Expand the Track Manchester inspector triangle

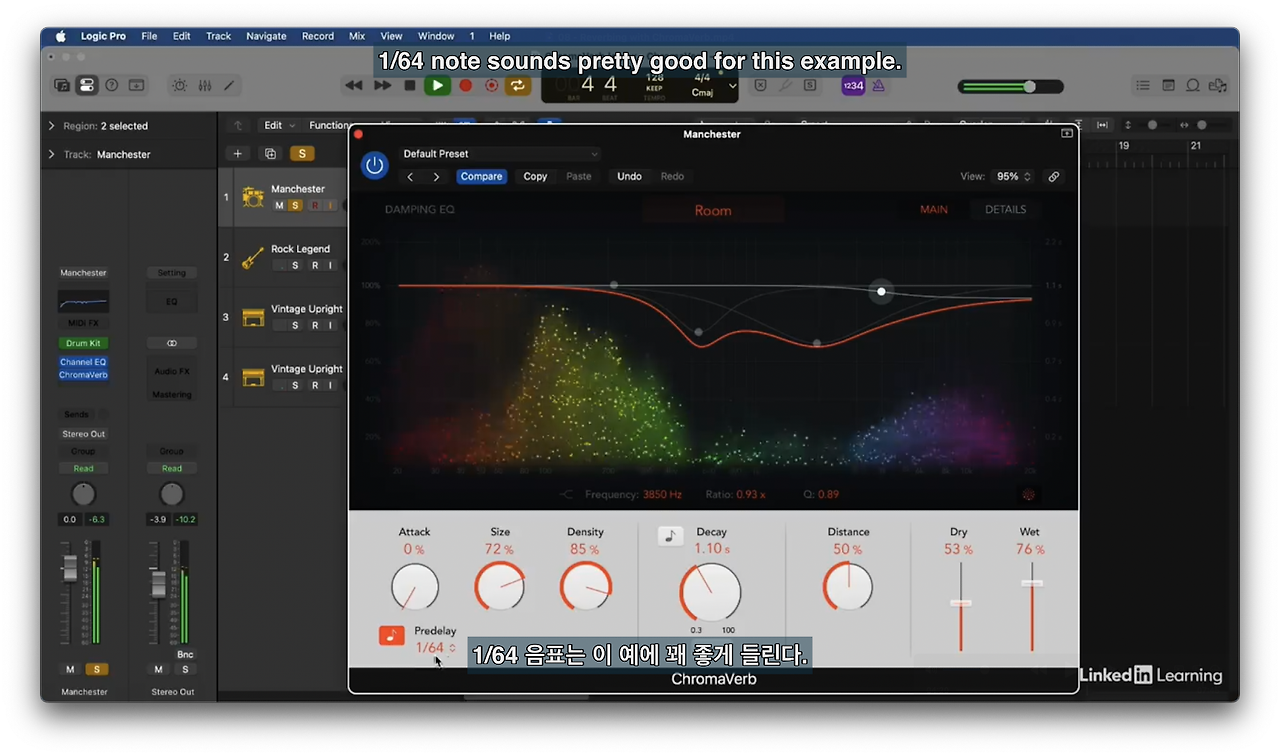52,154
